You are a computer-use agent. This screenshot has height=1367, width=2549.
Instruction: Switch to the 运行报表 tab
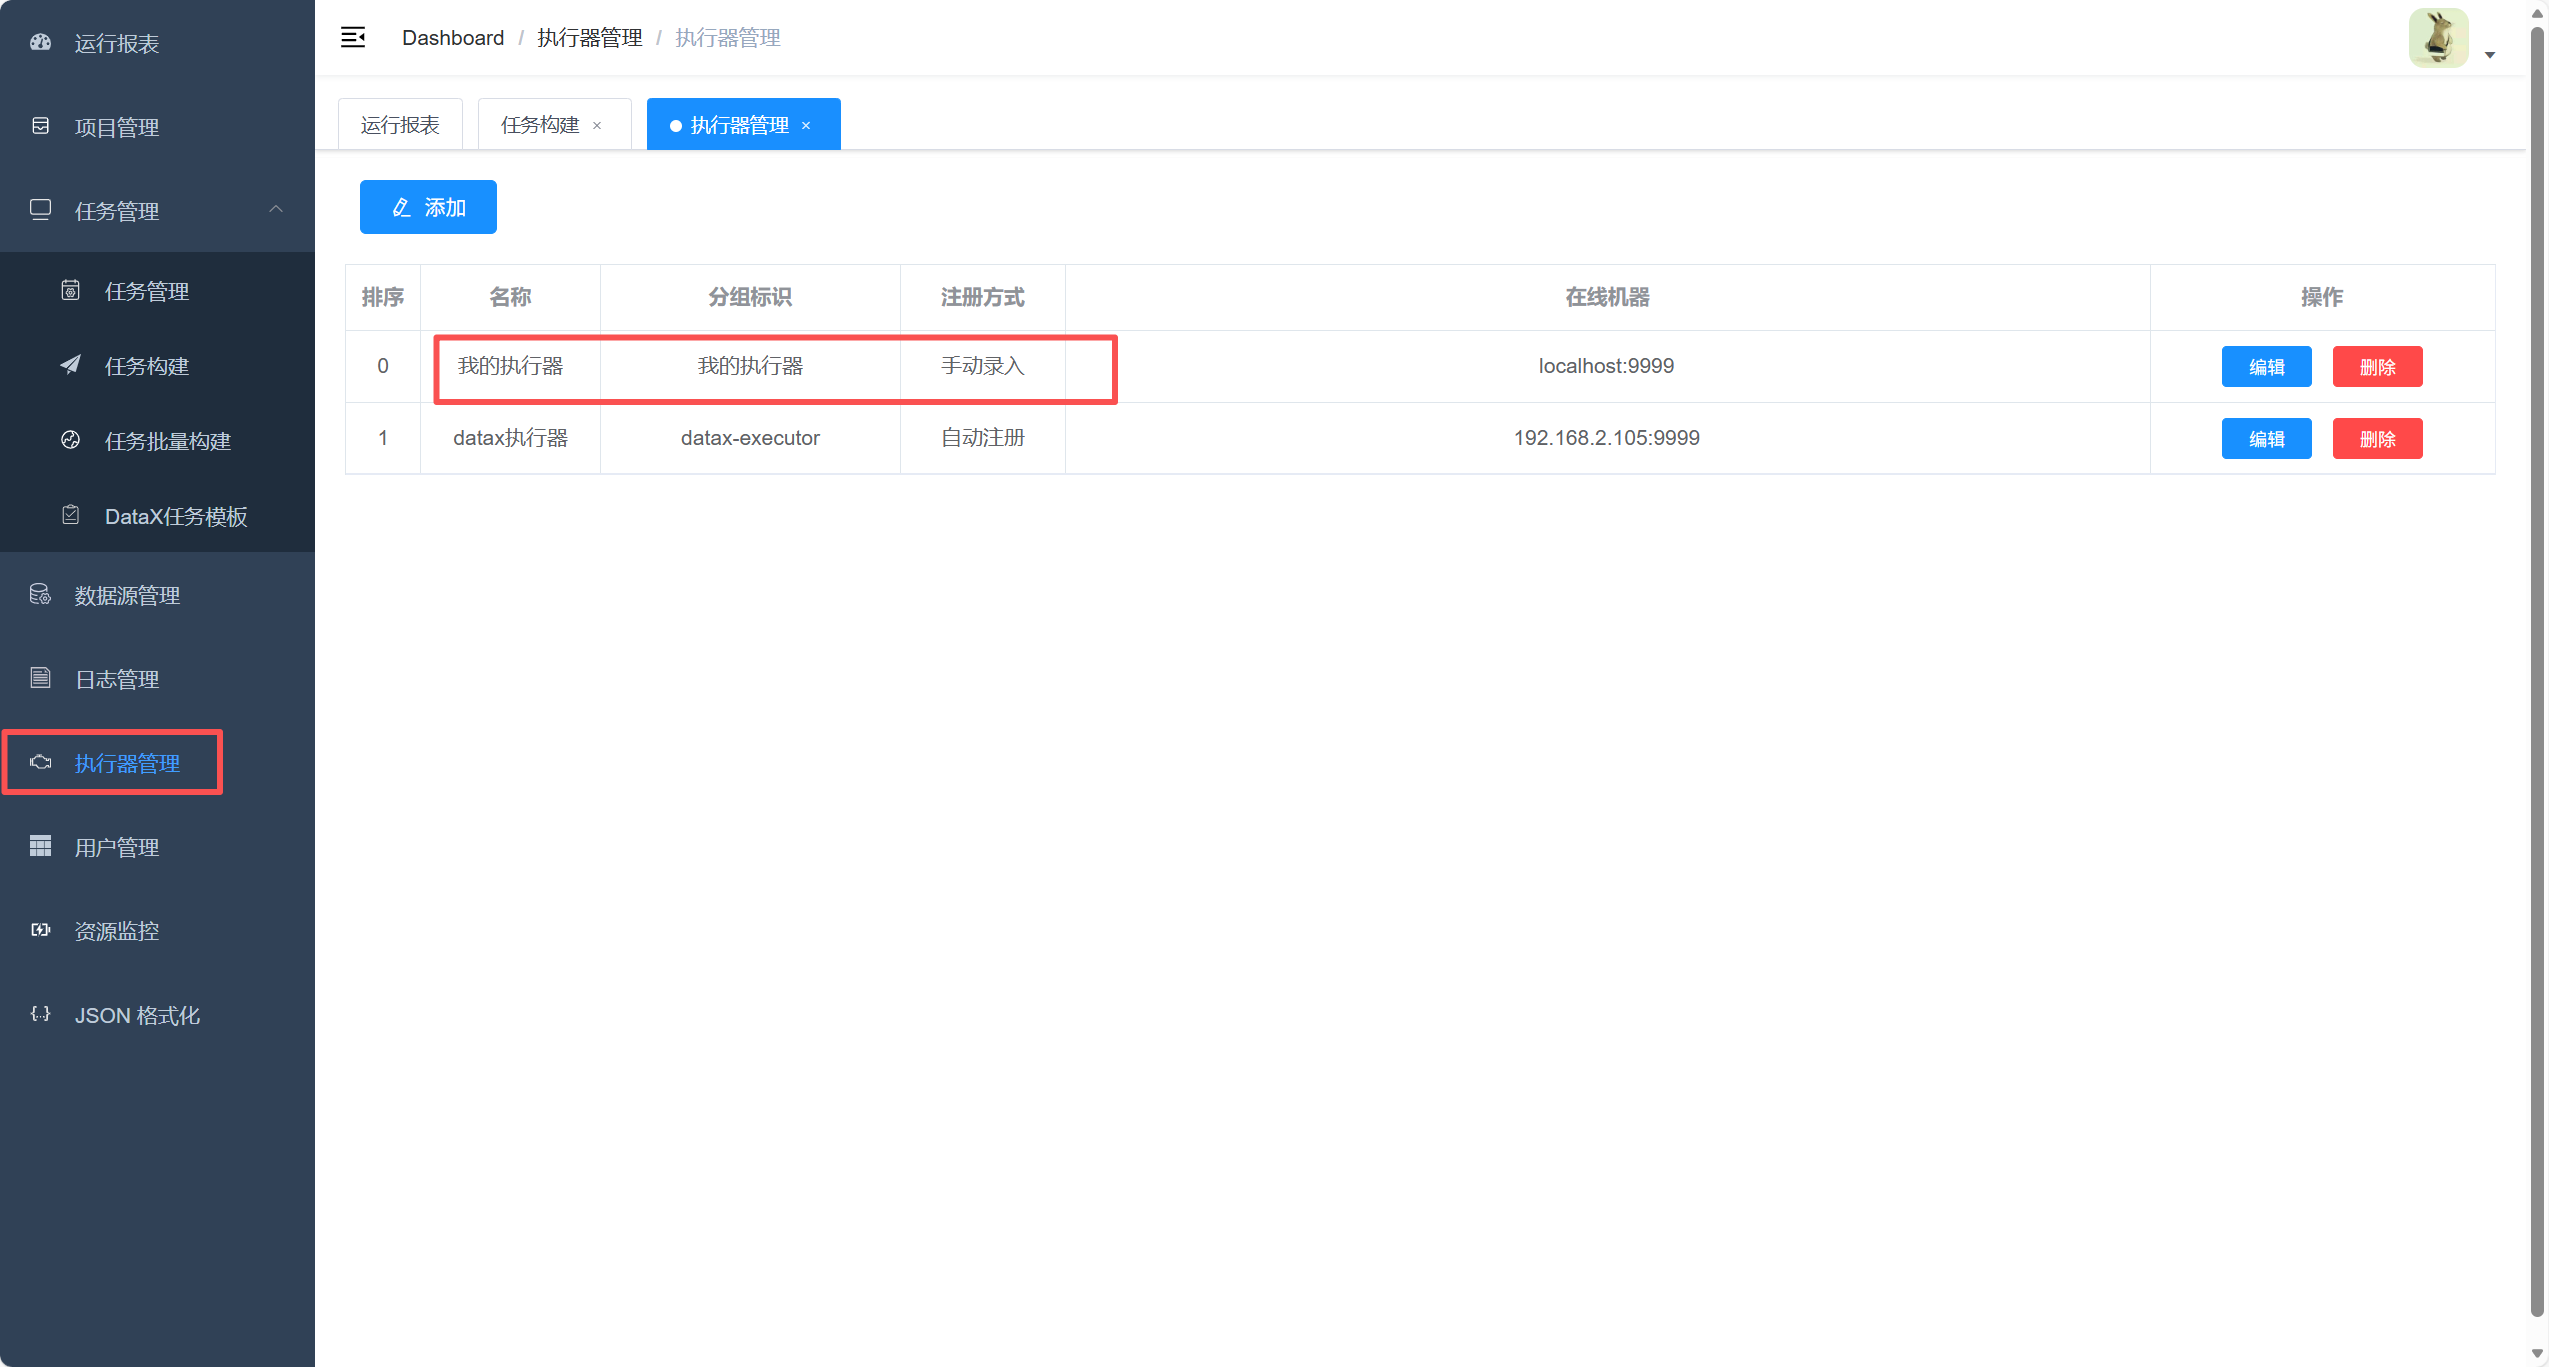(400, 125)
